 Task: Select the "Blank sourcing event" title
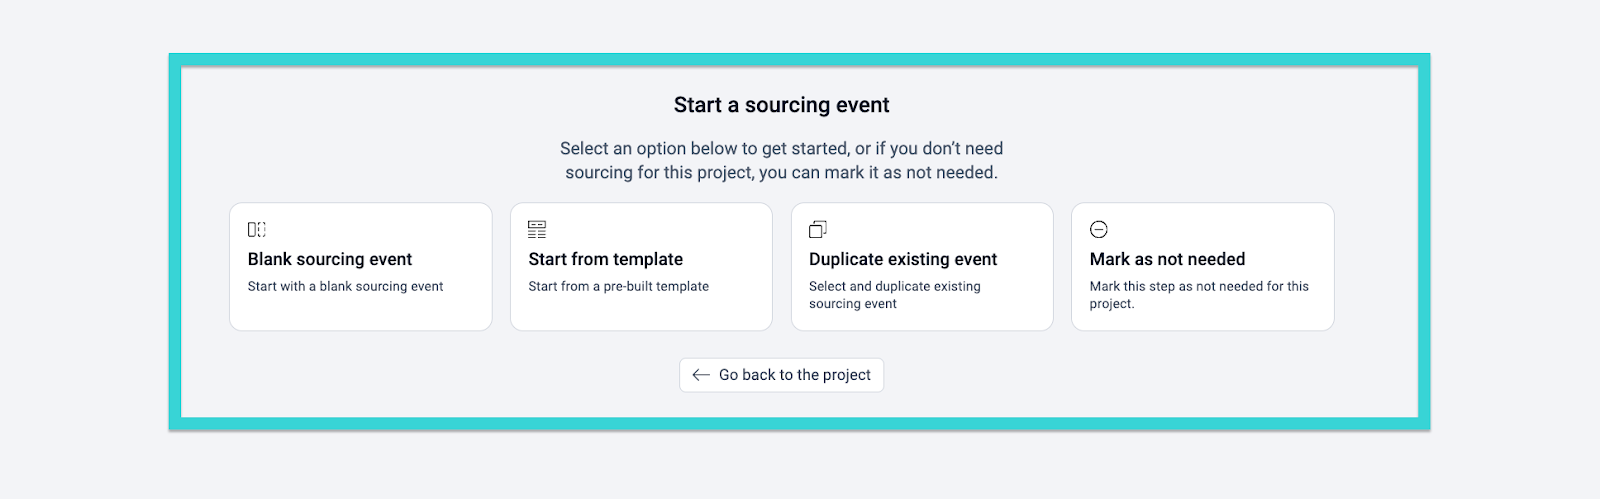tap(330, 259)
